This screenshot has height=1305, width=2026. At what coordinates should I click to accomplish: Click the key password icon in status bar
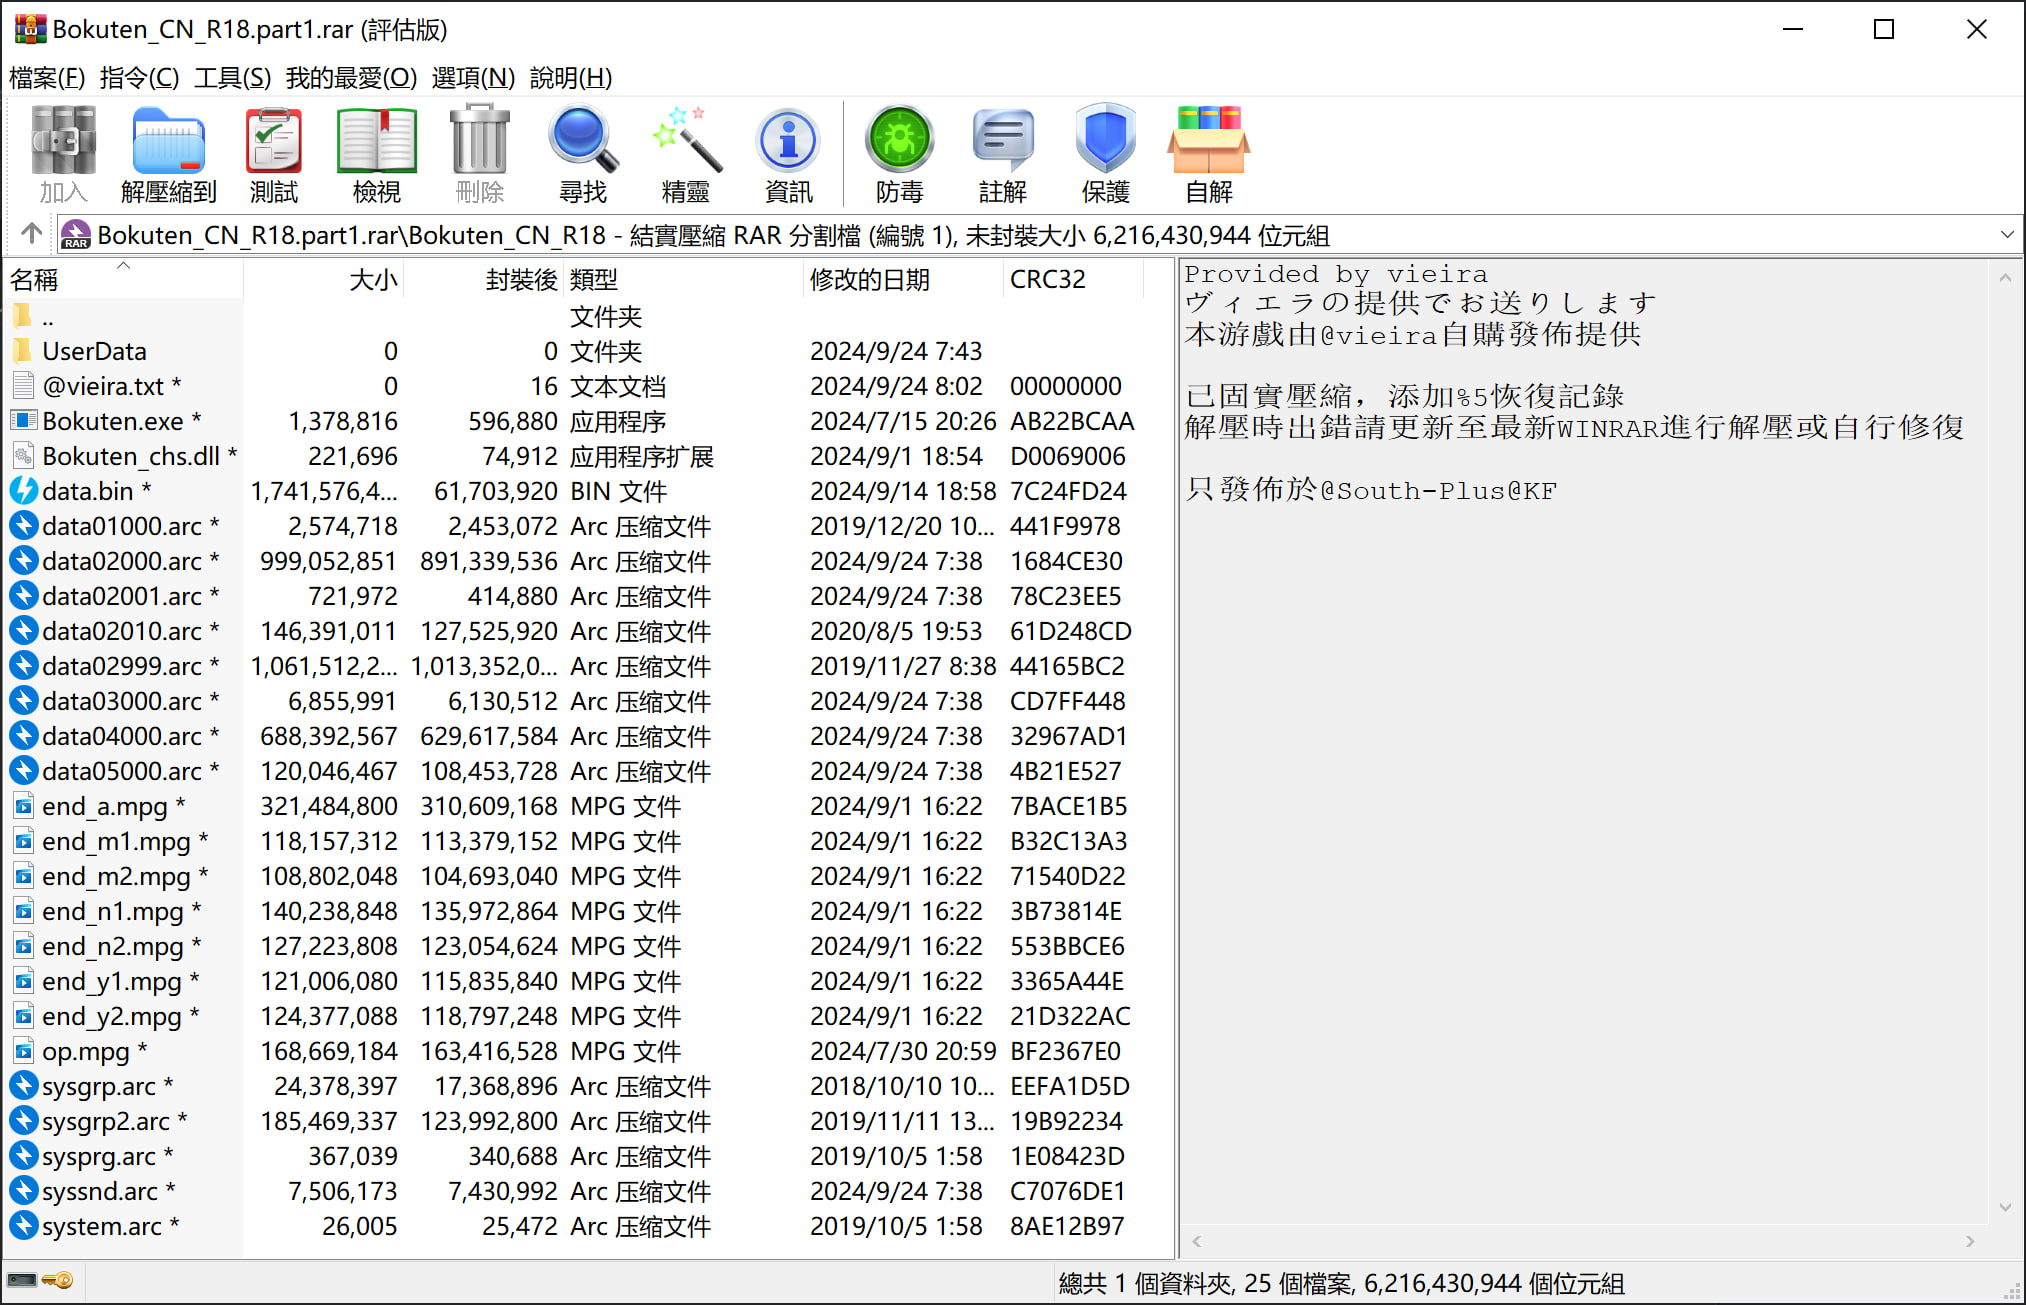58,1281
